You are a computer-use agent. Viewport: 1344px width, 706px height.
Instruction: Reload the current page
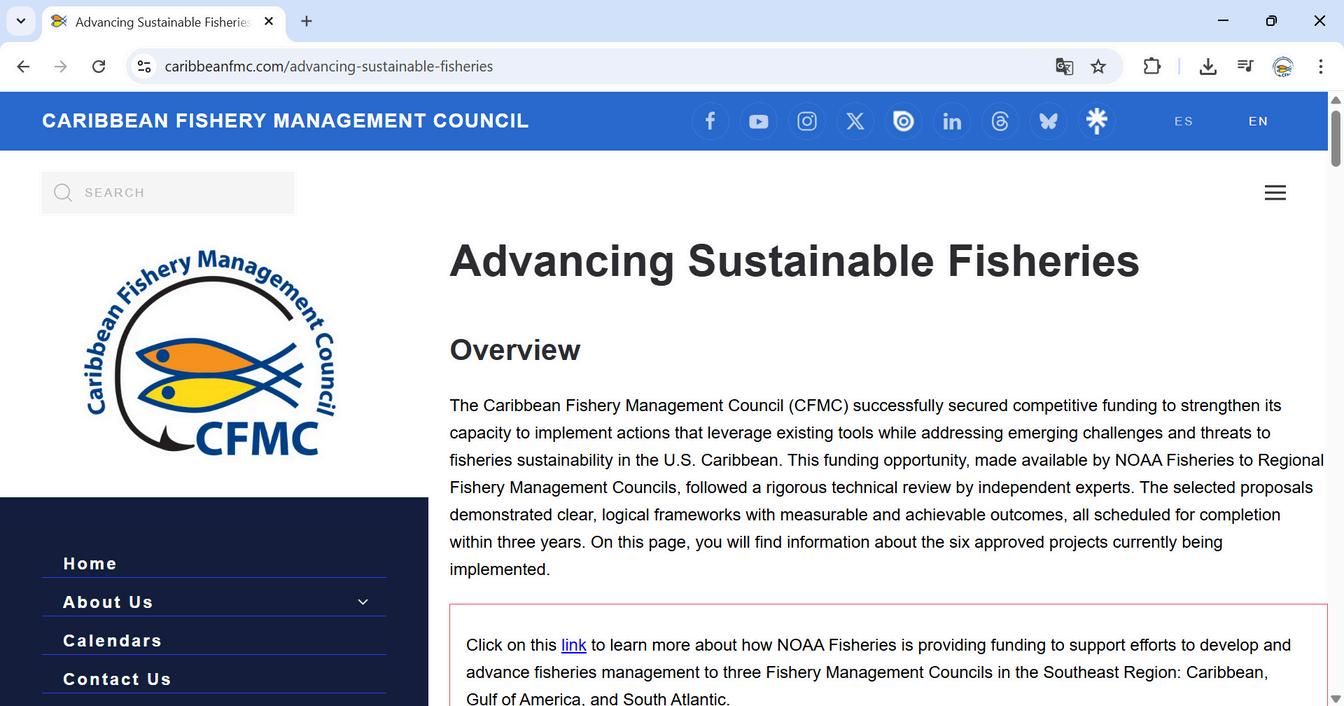98,66
